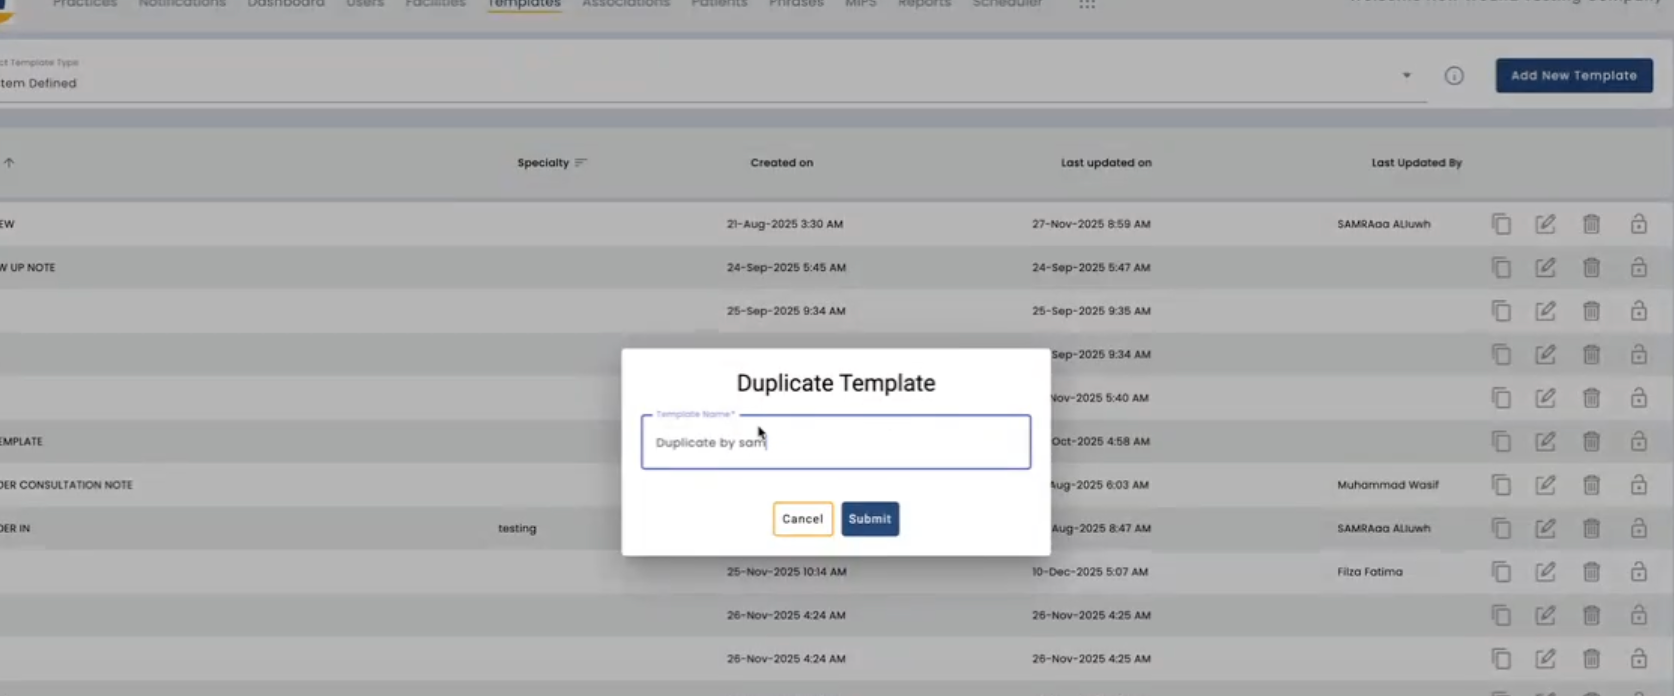The height and width of the screenshot is (696, 1674).
Task: Toggle lock on Filza Fatima's template row
Action: pos(1638,572)
